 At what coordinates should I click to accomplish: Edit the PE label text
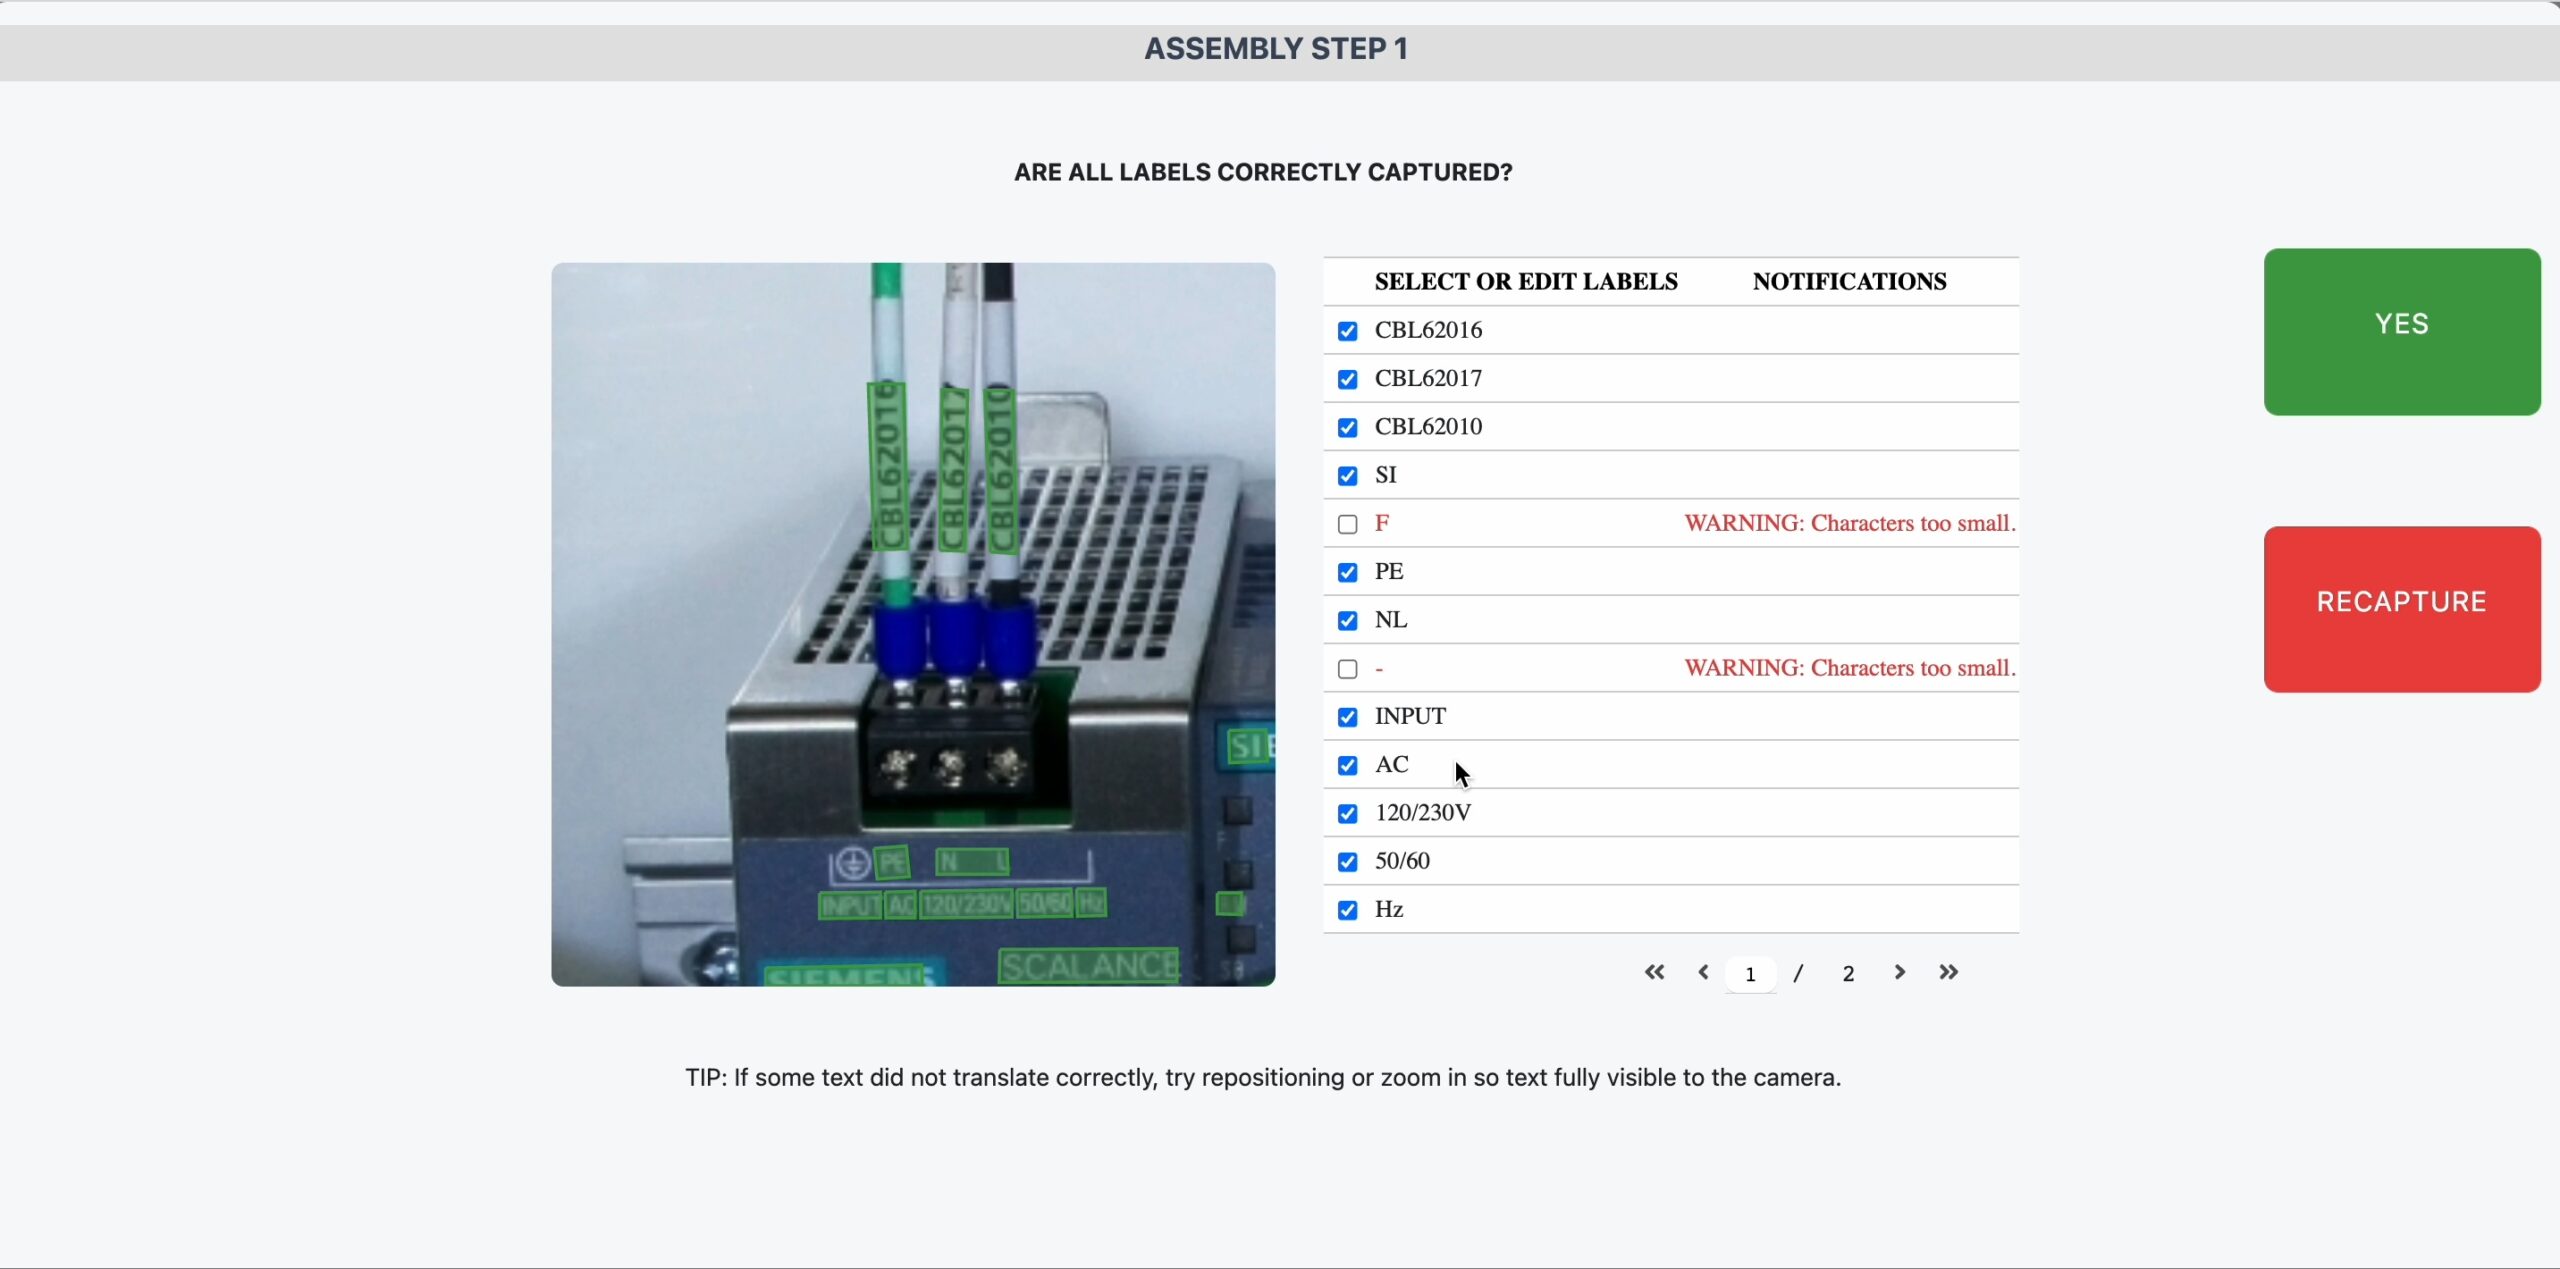click(x=1389, y=571)
